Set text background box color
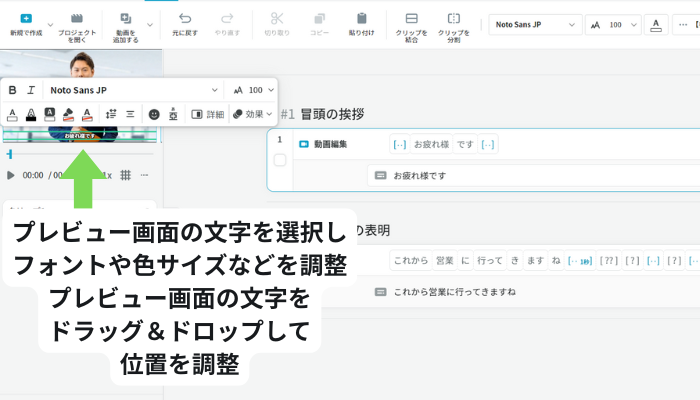 (x=50, y=115)
